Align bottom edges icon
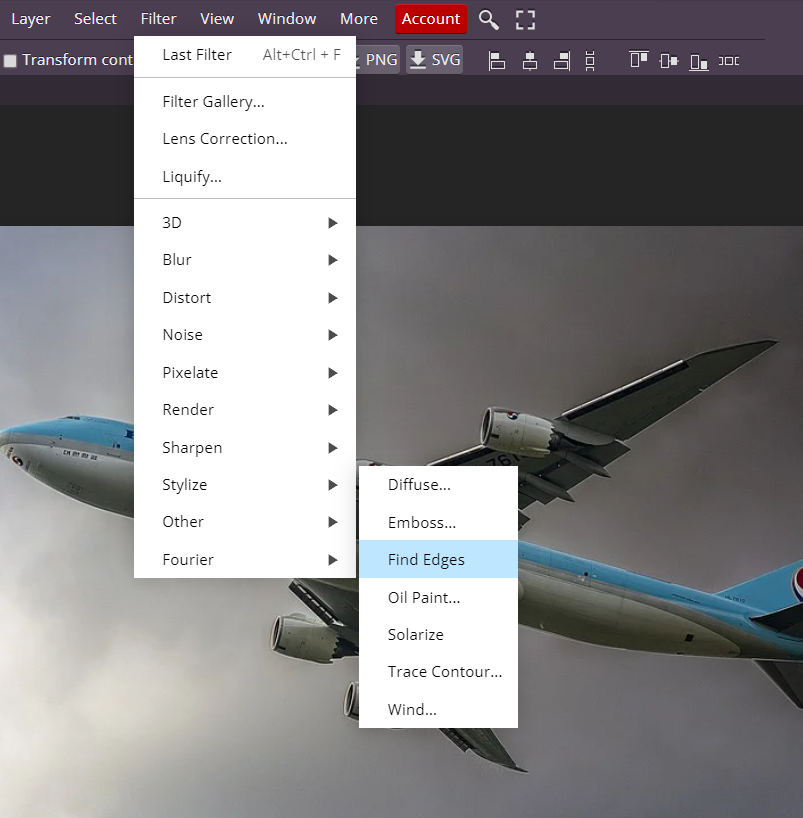Screen dimensions: 803x818 coord(699,62)
